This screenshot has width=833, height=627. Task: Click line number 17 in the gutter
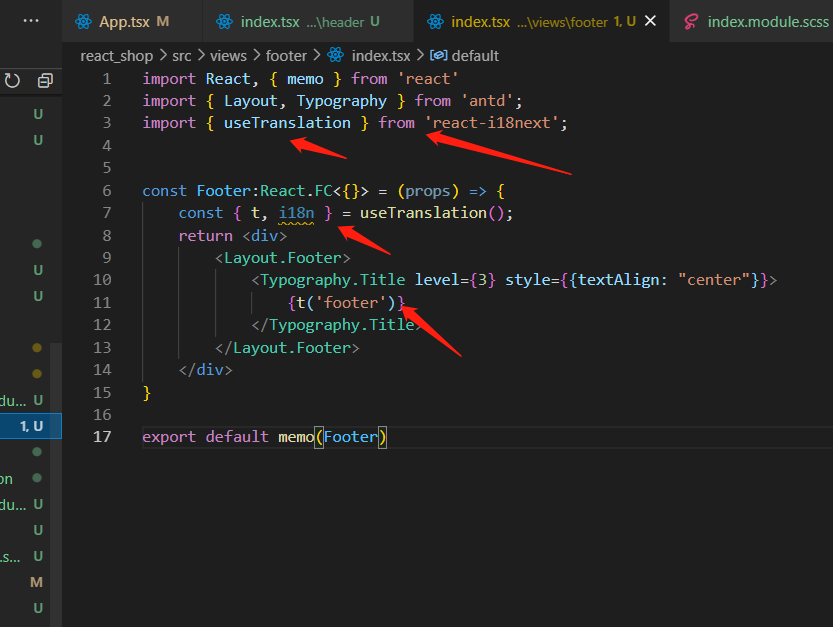pos(102,437)
